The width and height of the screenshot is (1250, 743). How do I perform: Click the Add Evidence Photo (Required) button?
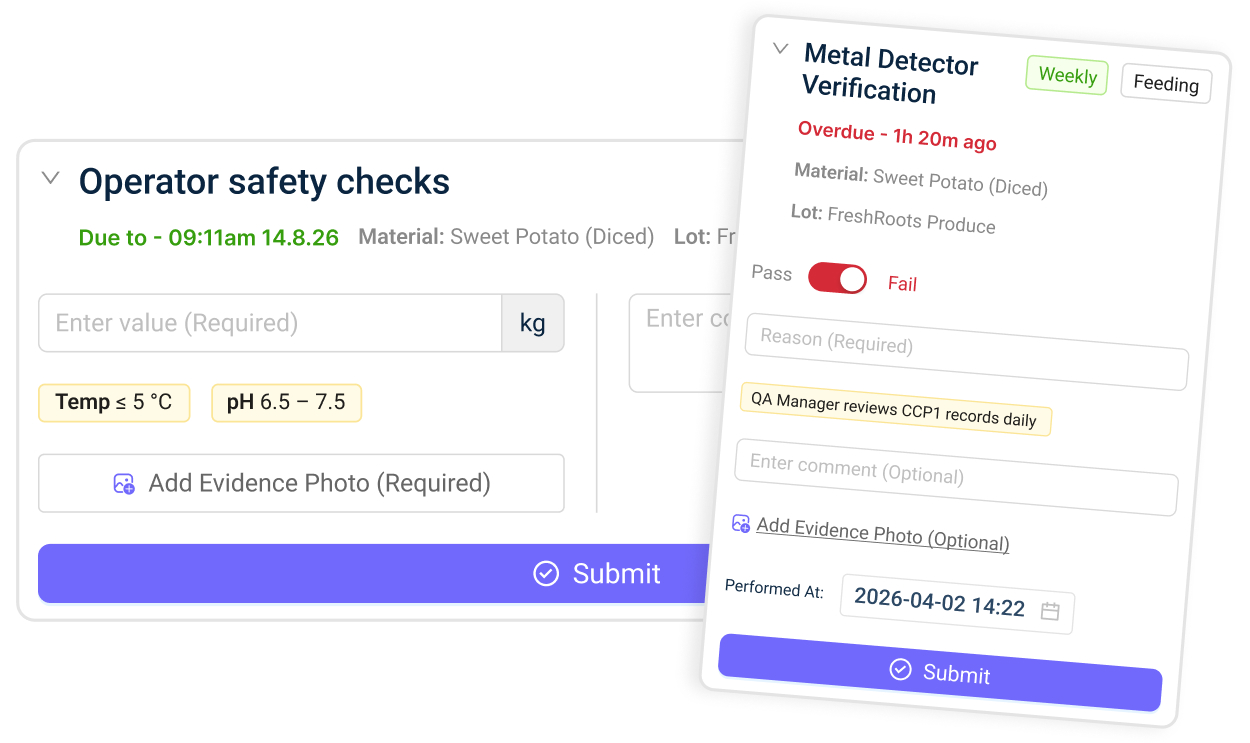[x=301, y=483]
